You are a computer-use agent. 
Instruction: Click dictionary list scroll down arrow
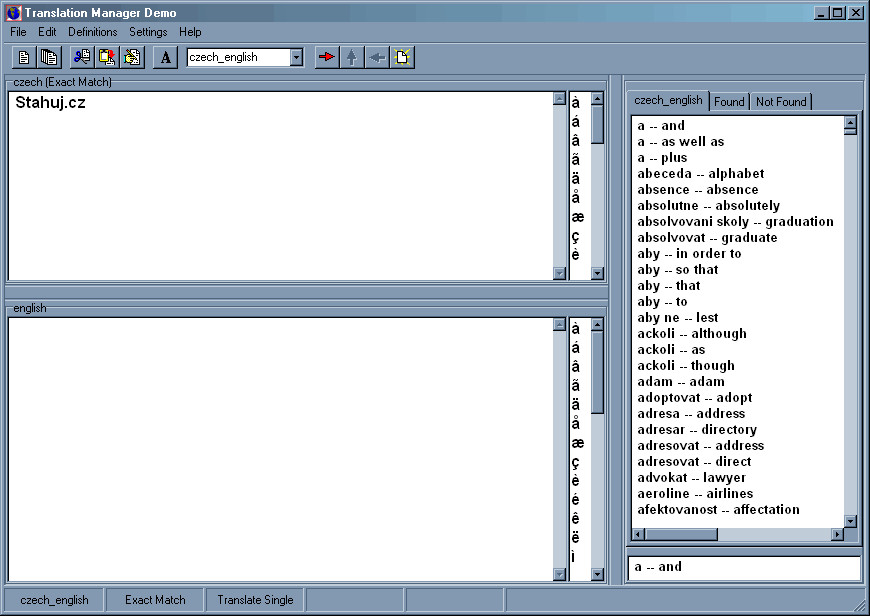[x=850, y=521]
